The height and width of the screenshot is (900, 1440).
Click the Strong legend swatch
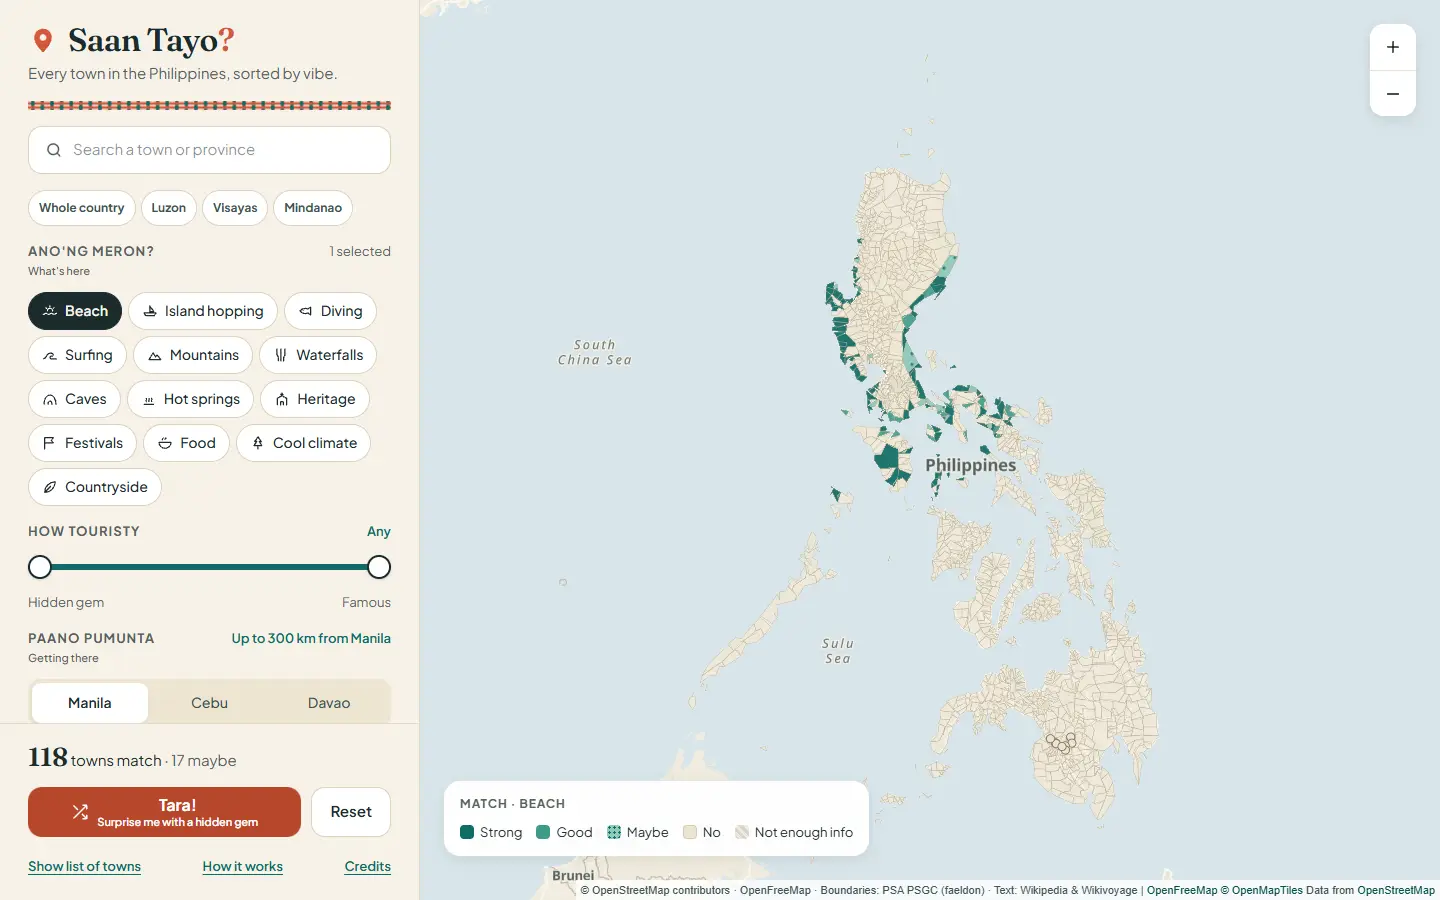467,832
